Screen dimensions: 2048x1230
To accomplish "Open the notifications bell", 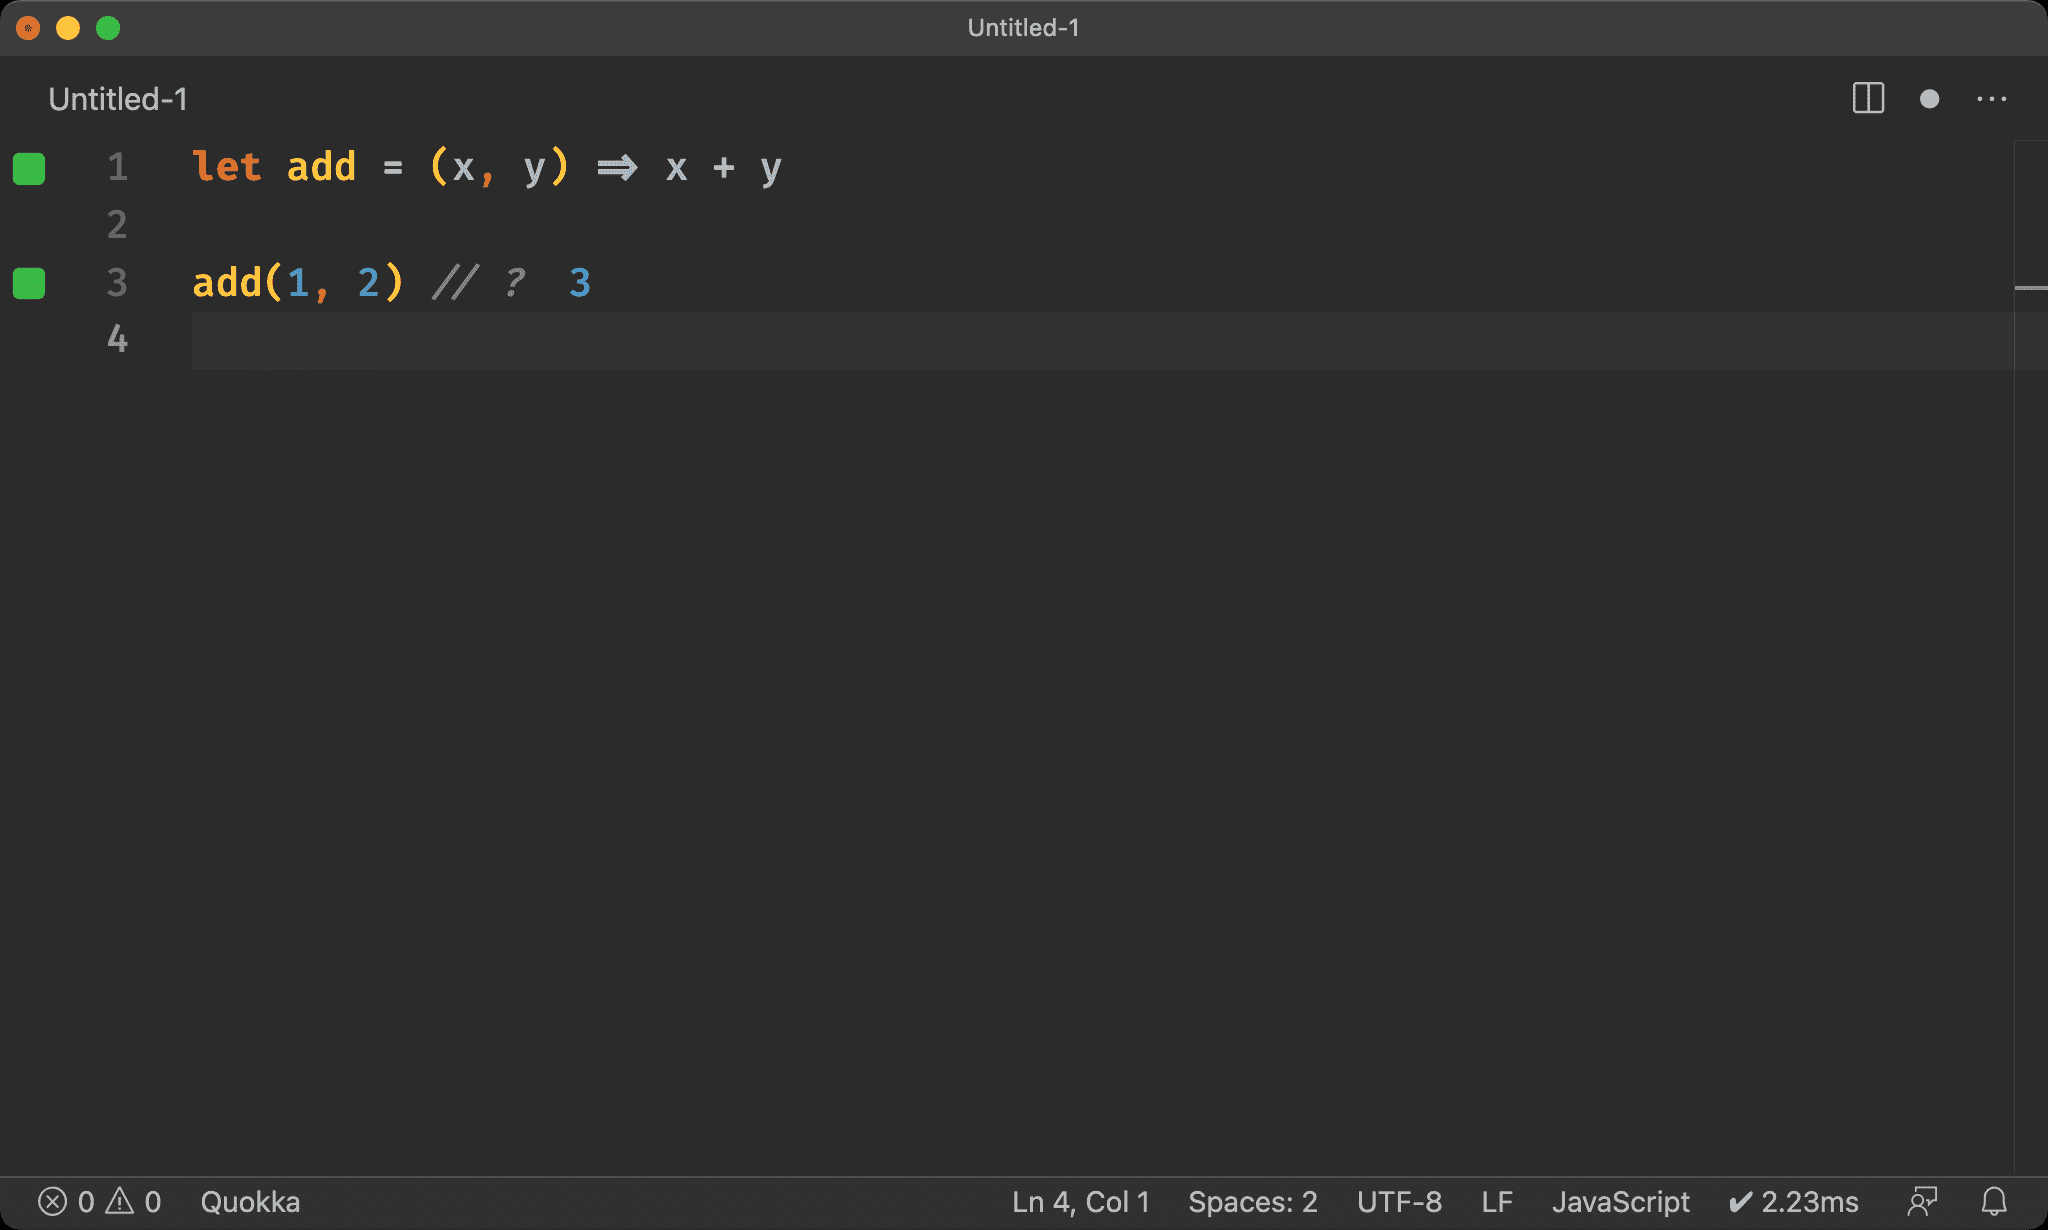I will [1994, 1201].
